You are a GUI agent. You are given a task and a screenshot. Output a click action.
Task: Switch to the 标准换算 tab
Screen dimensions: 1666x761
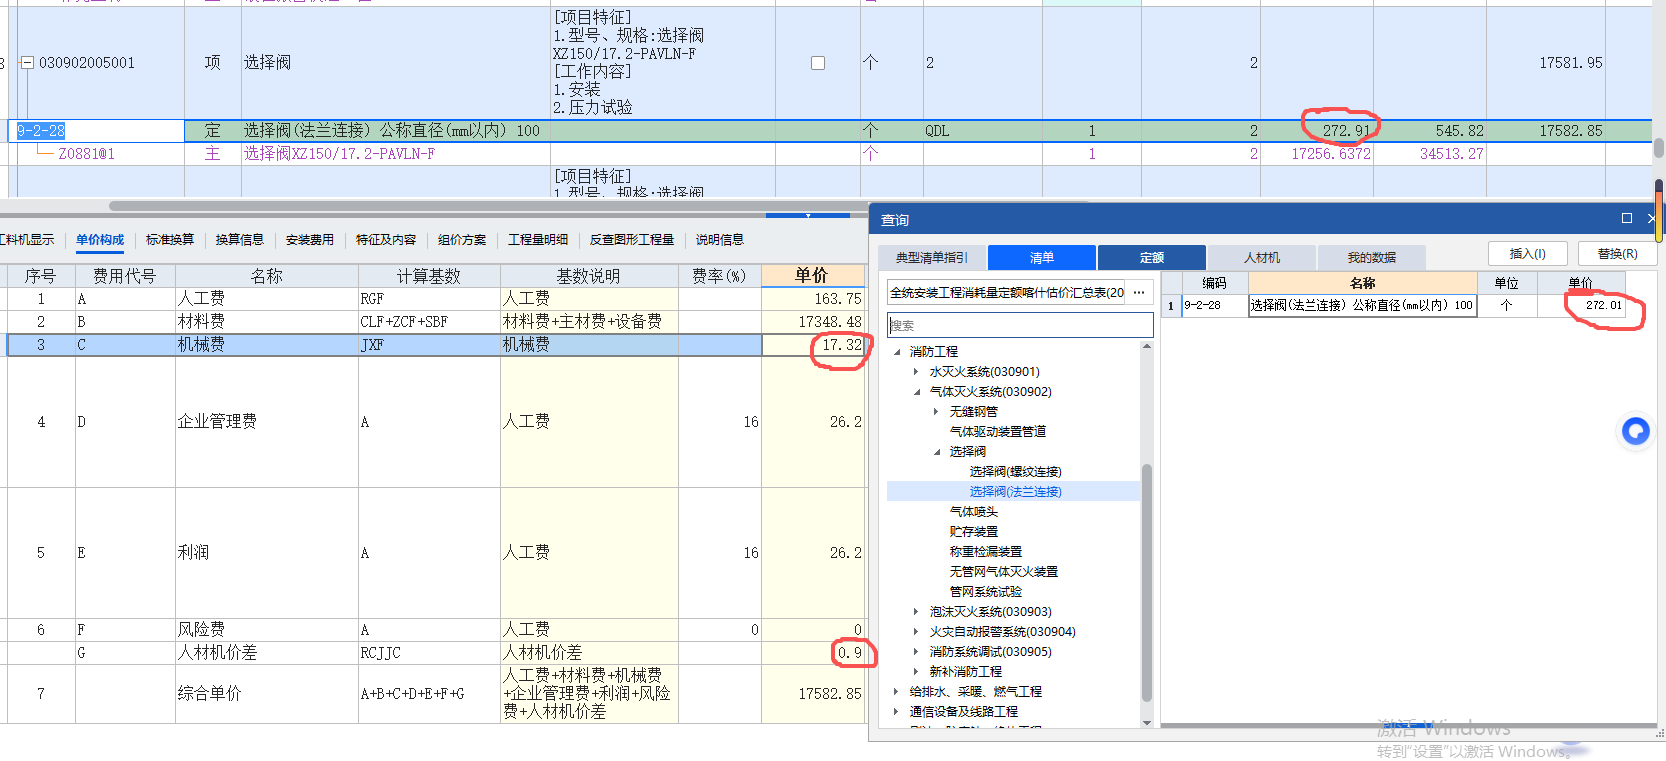(x=170, y=240)
